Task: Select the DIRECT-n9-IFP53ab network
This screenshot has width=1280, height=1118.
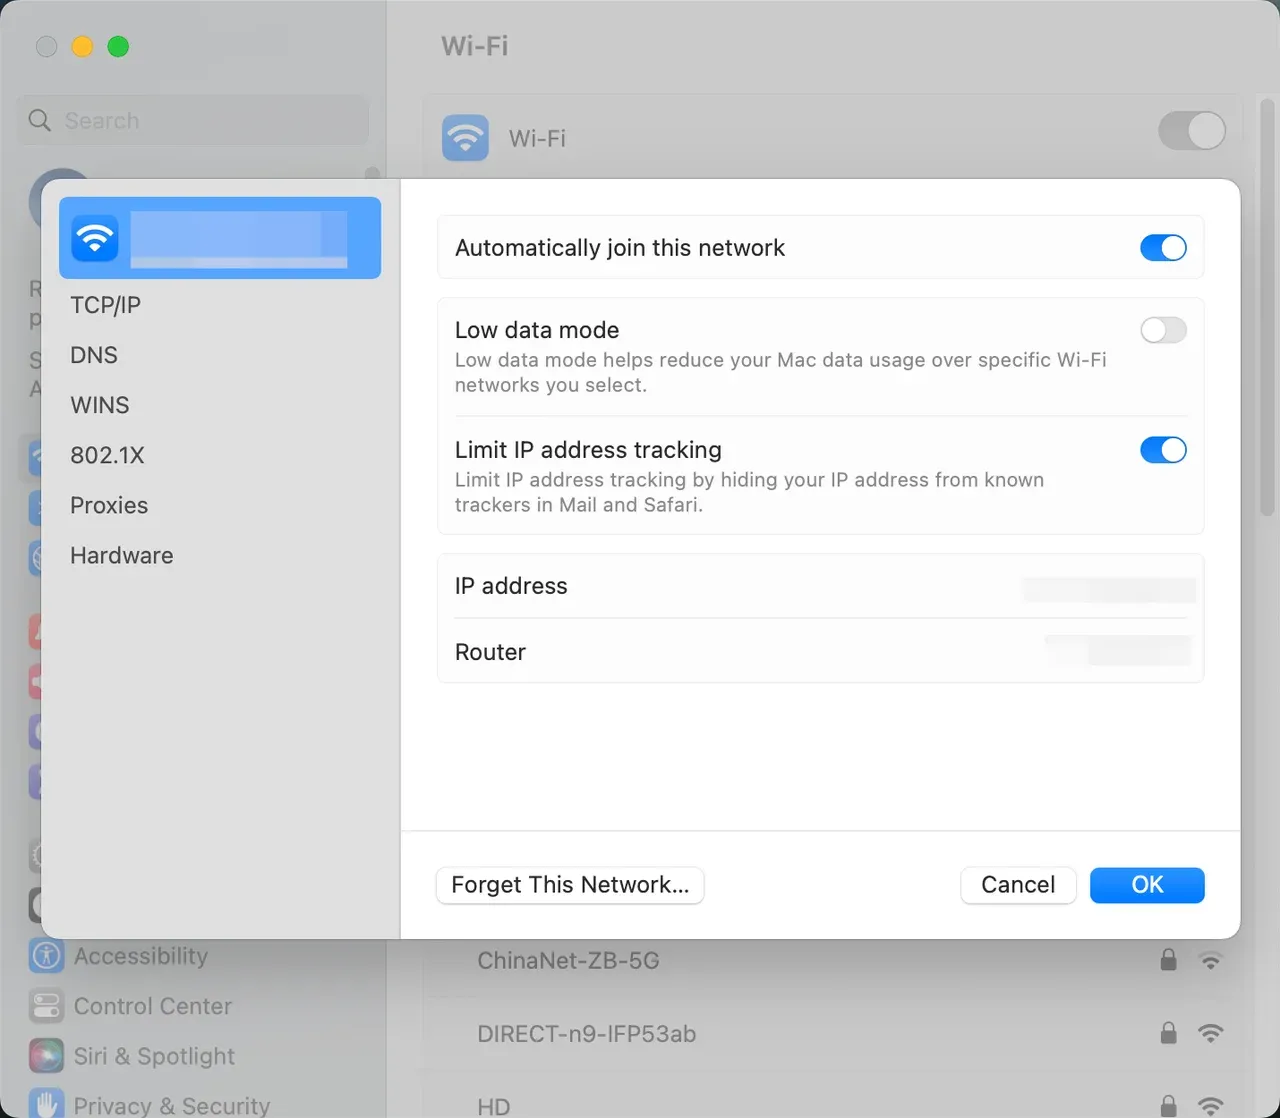Action: [x=586, y=1034]
